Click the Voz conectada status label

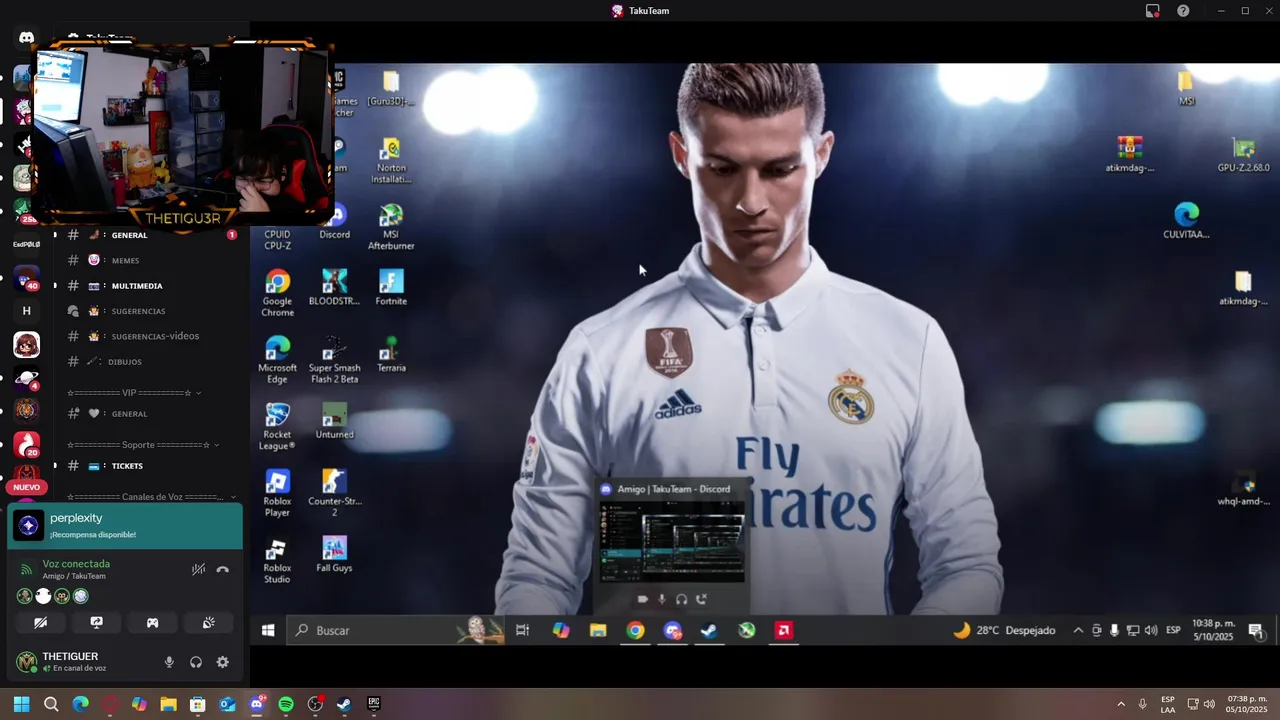[76, 564]
